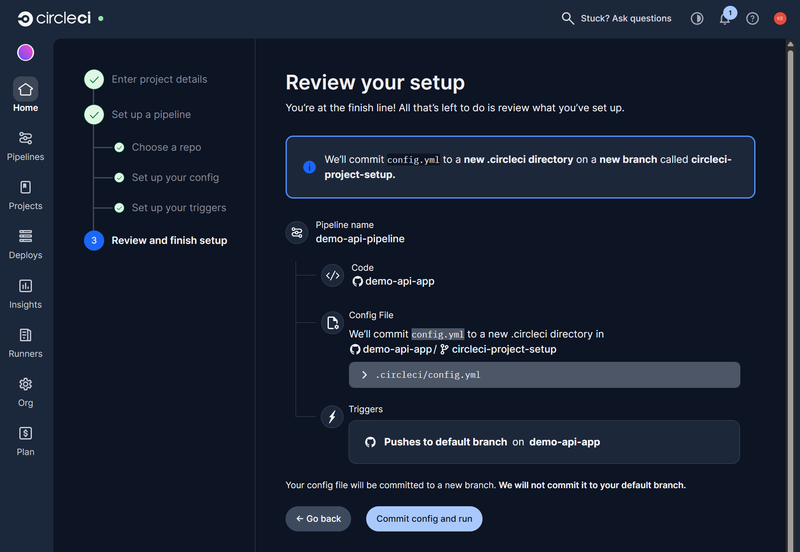Go to Set up your config sub-step
The width and height of the screenshot is (800, 552).
175,177
